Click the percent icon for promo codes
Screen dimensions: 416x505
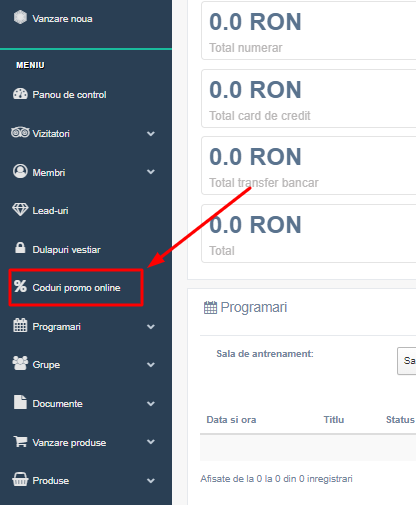pos(20,286)
